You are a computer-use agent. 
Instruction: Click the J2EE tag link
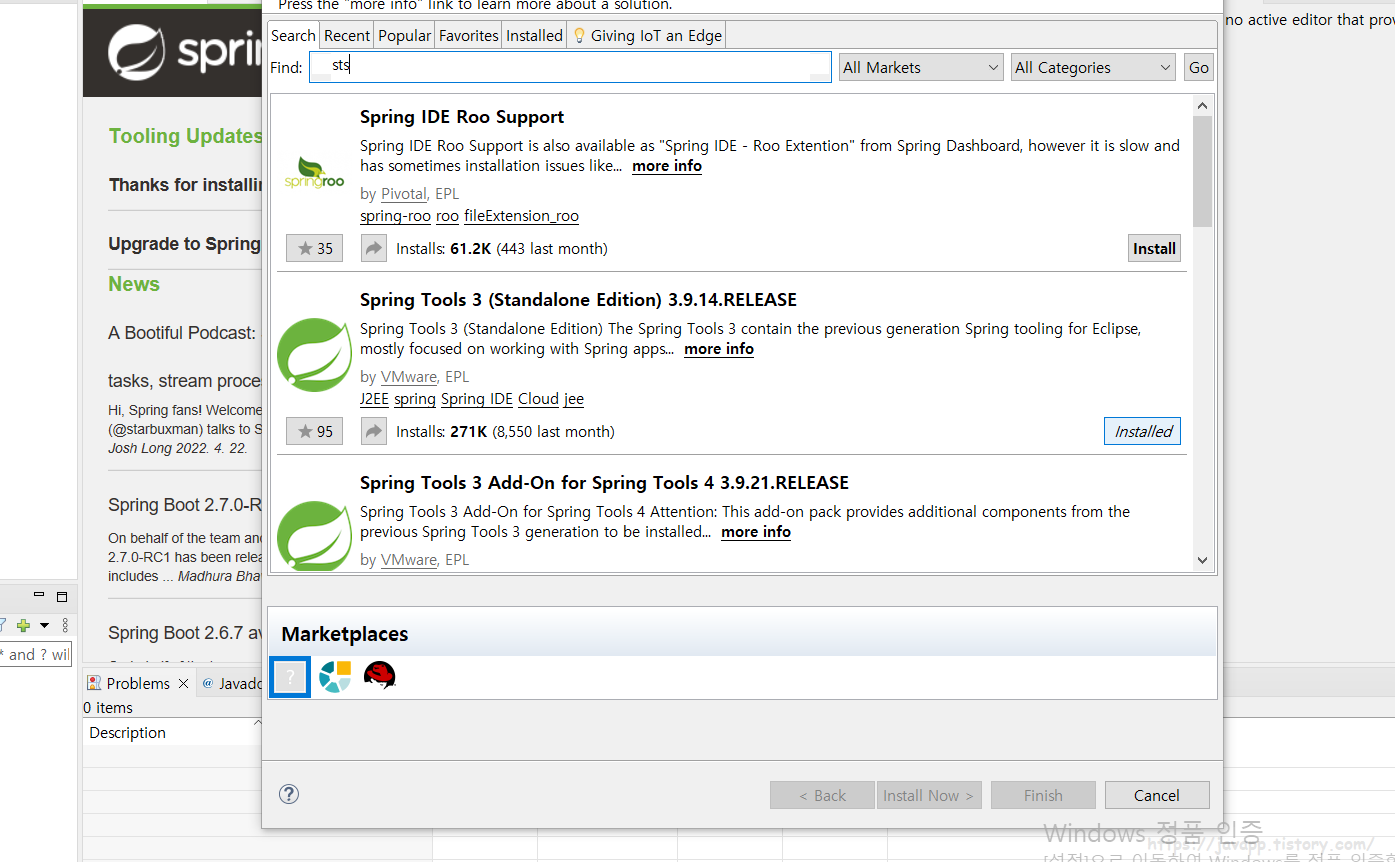[374, 399]
